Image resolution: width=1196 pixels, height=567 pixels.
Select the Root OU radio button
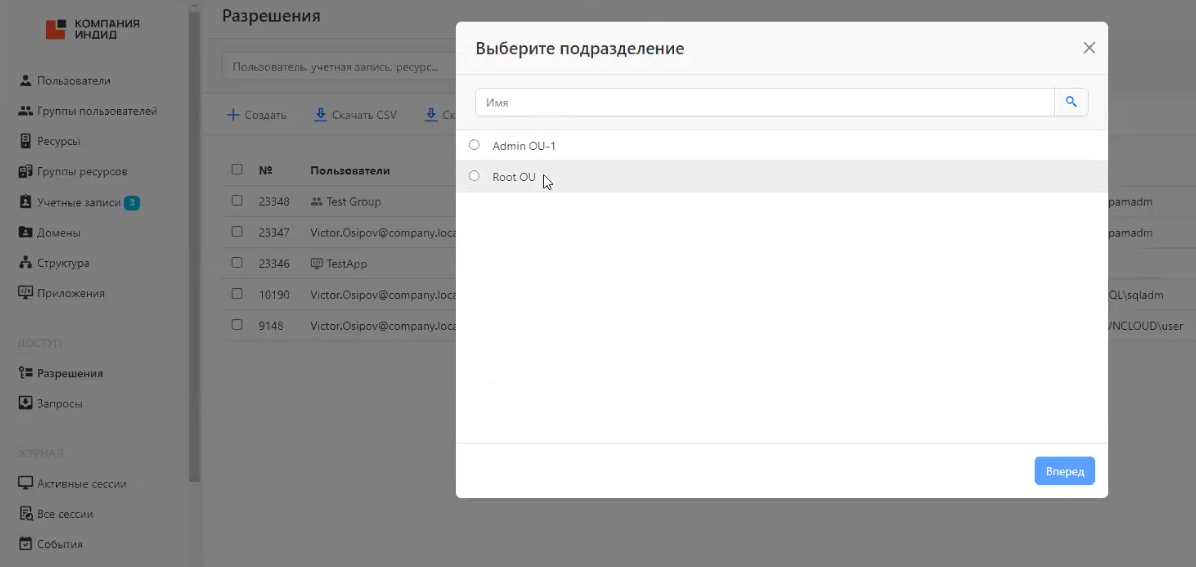[474, 176]
